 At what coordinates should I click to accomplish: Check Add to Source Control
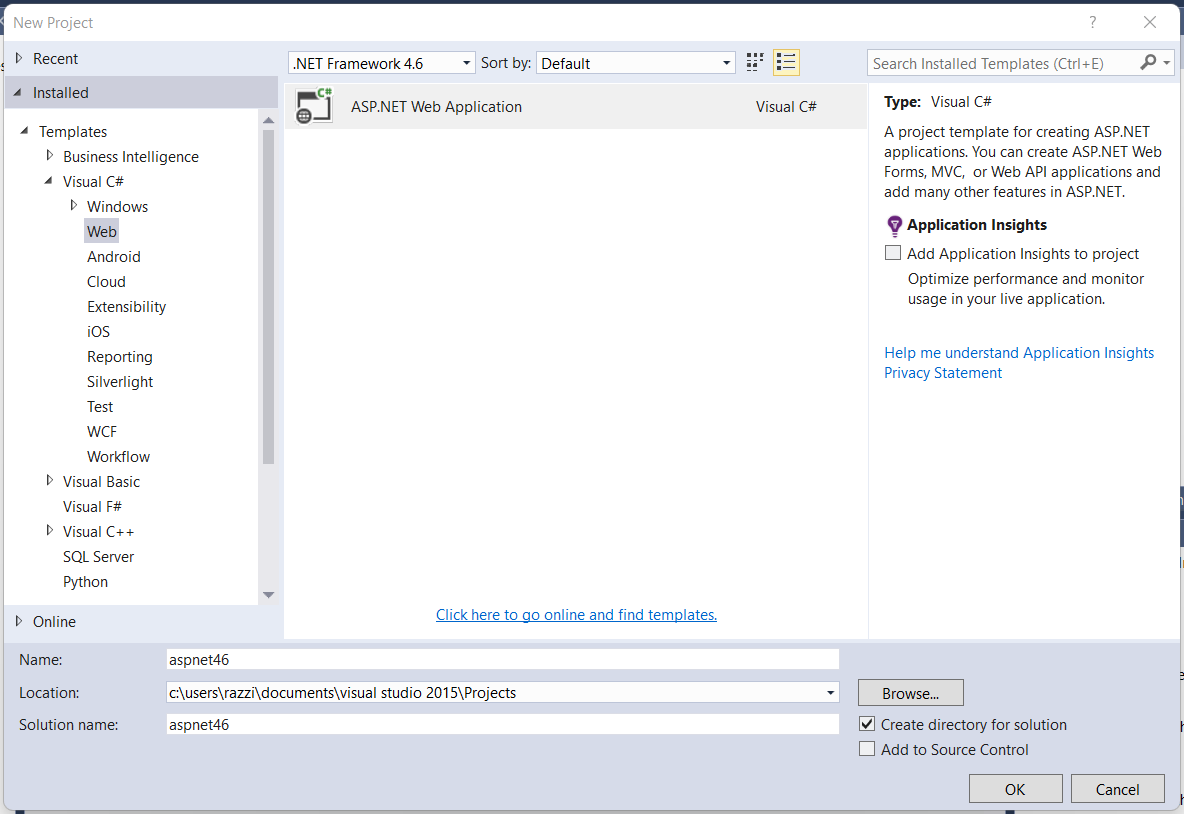point(867,749)
